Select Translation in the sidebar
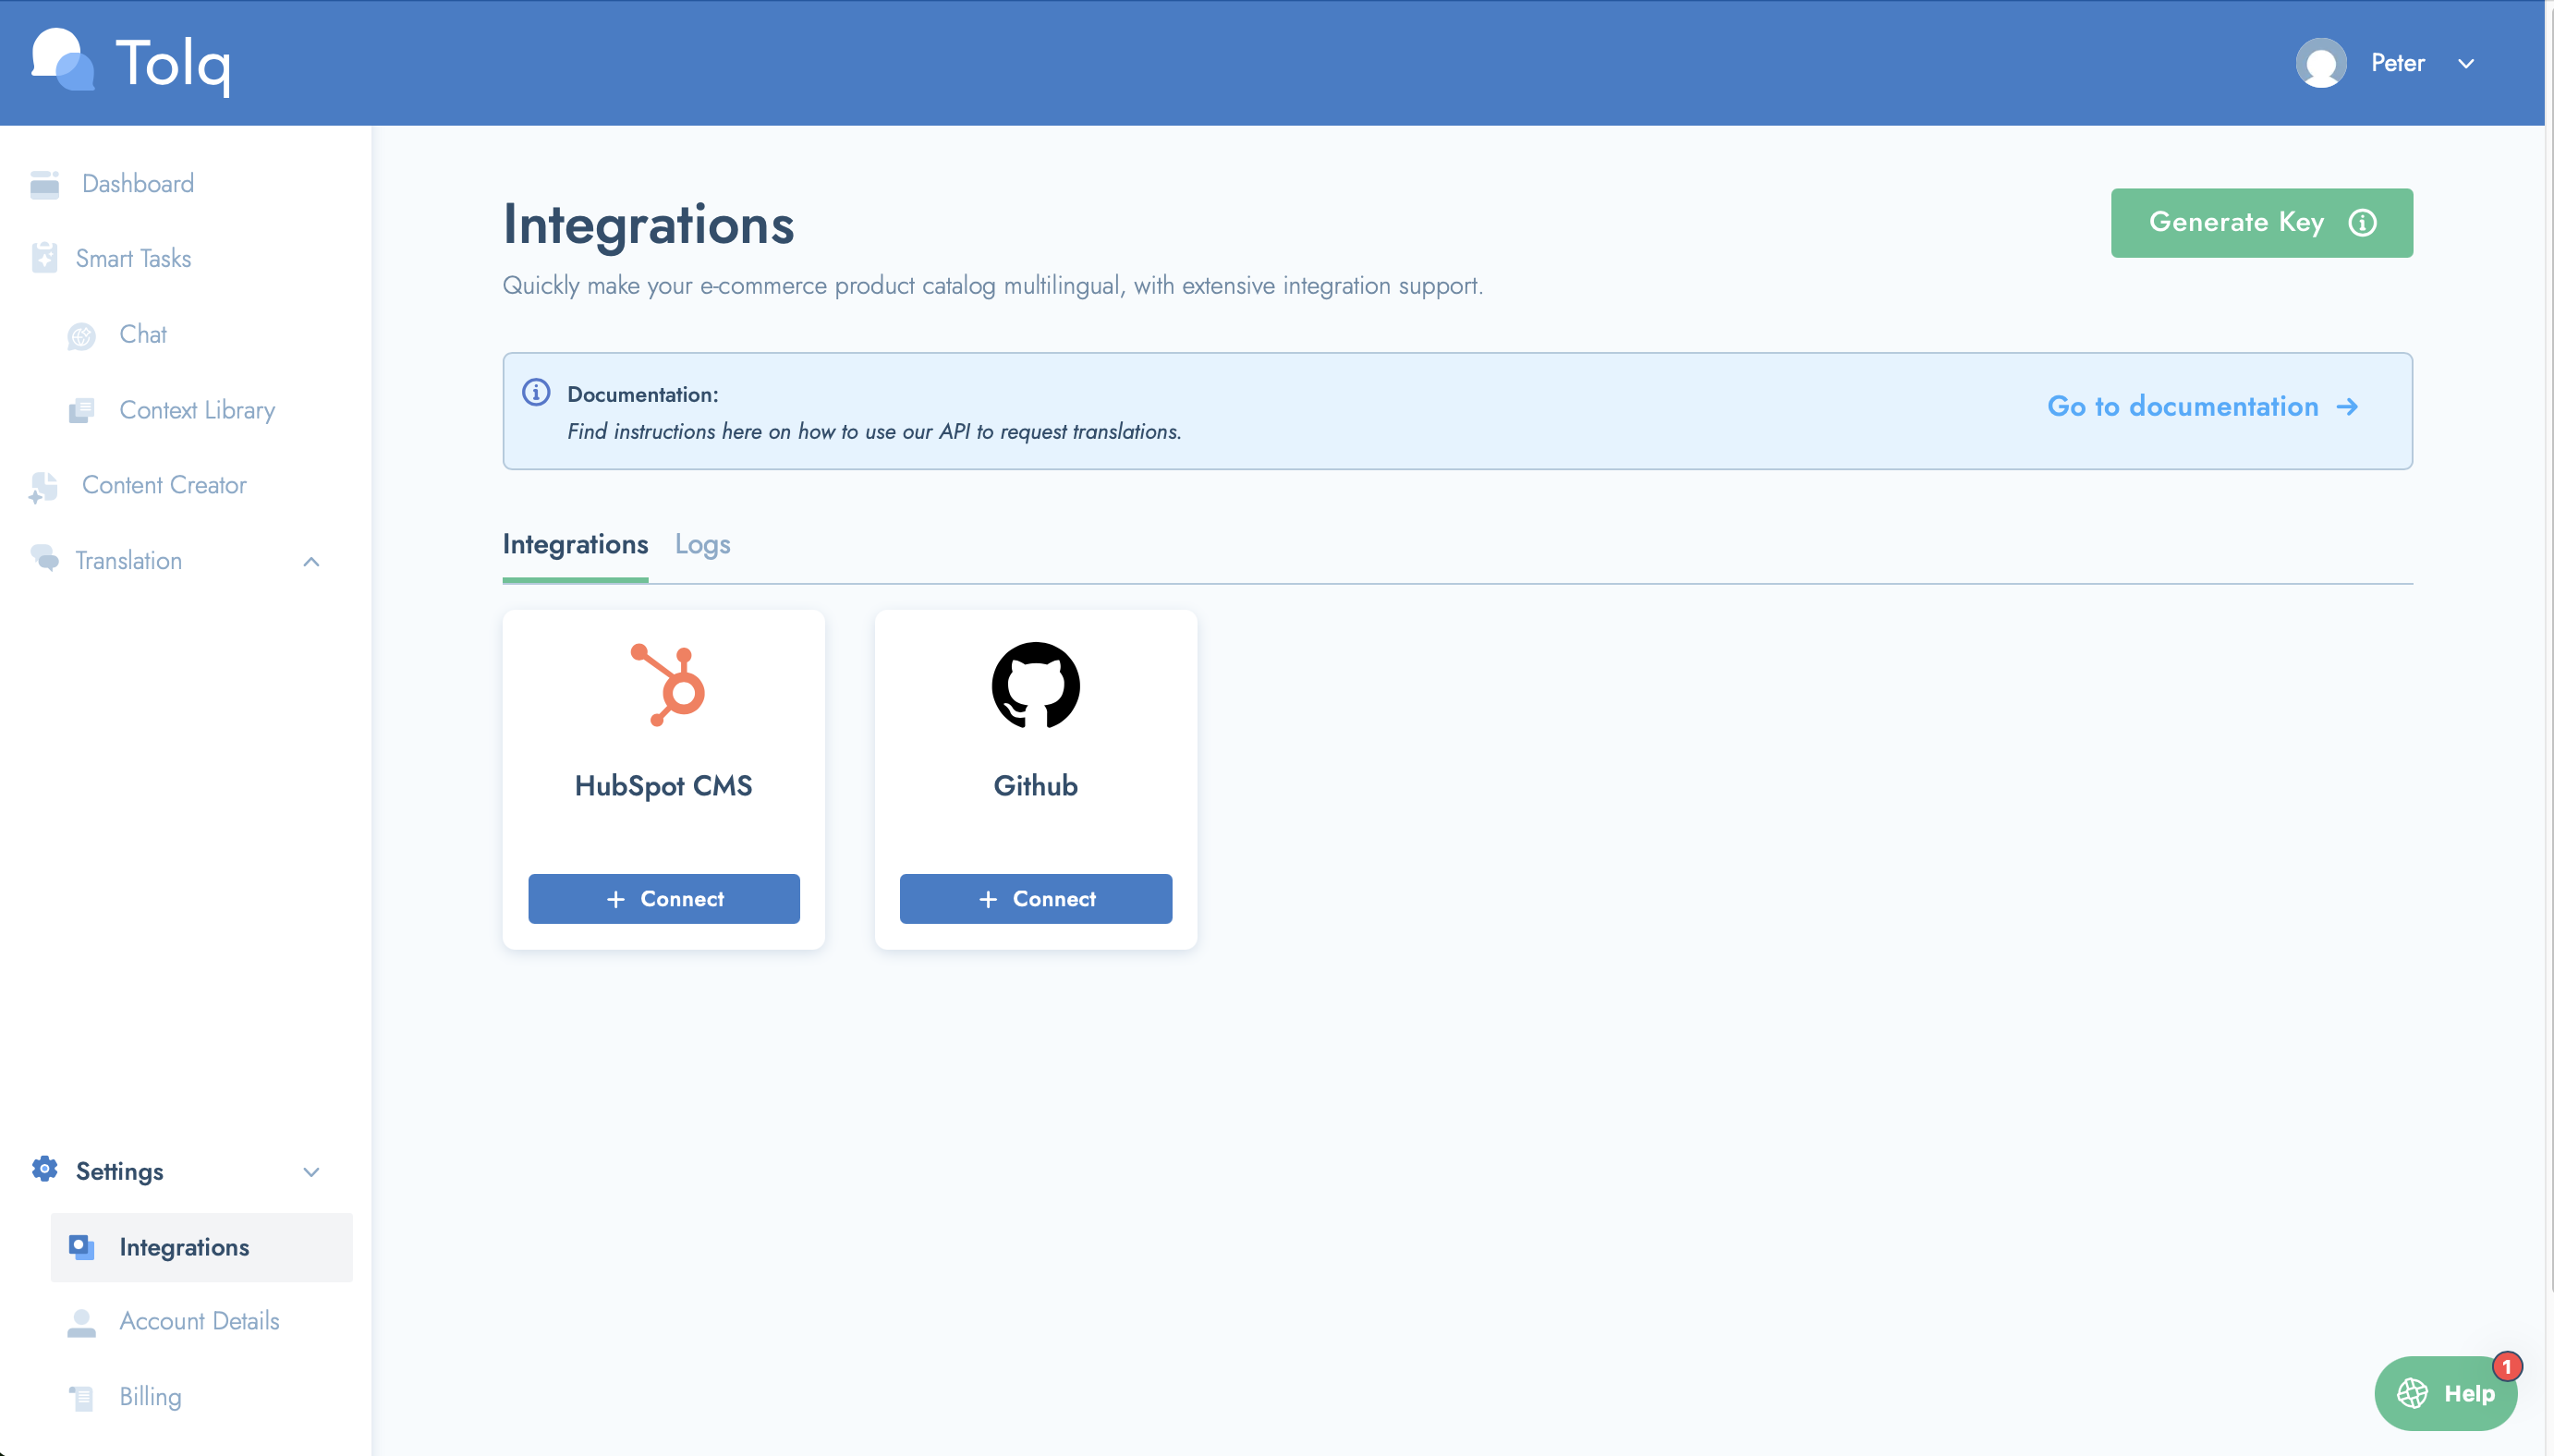Image resolution: width=2554 pixels, height=1456 pixels. click(129, 561)
